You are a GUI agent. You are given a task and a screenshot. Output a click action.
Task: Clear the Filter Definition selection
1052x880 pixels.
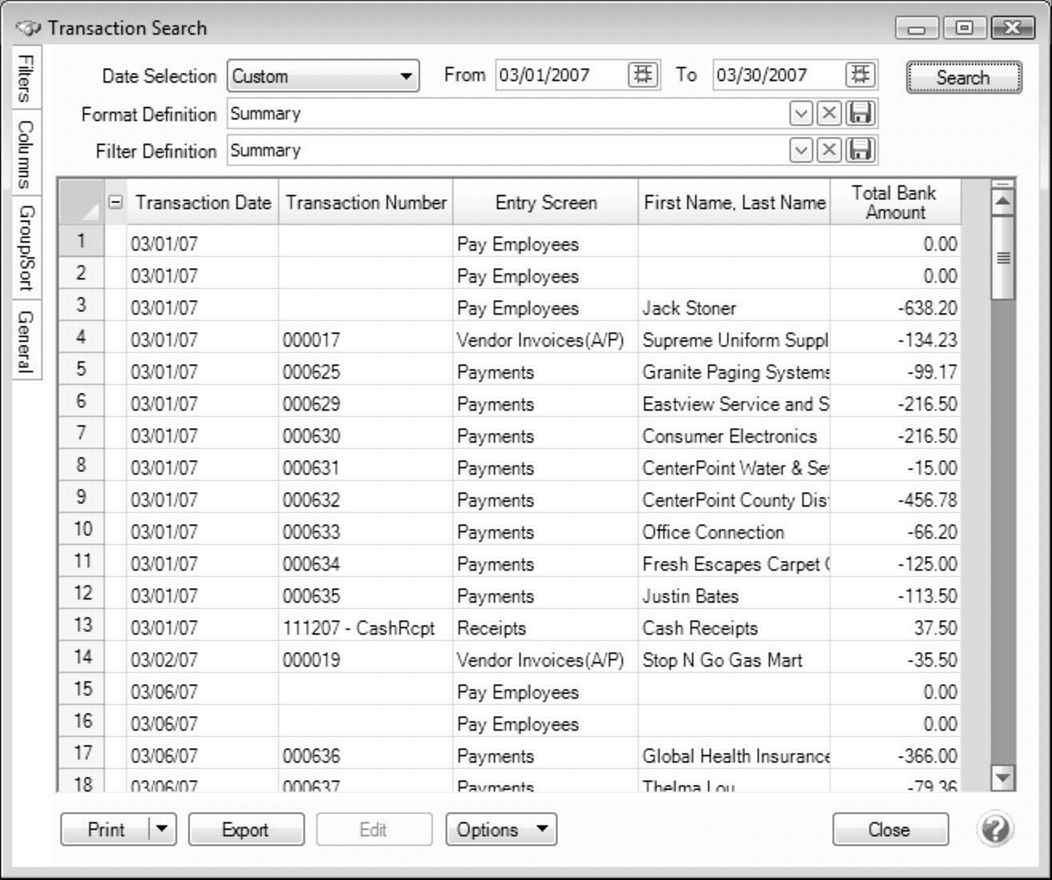coord(829,151)
